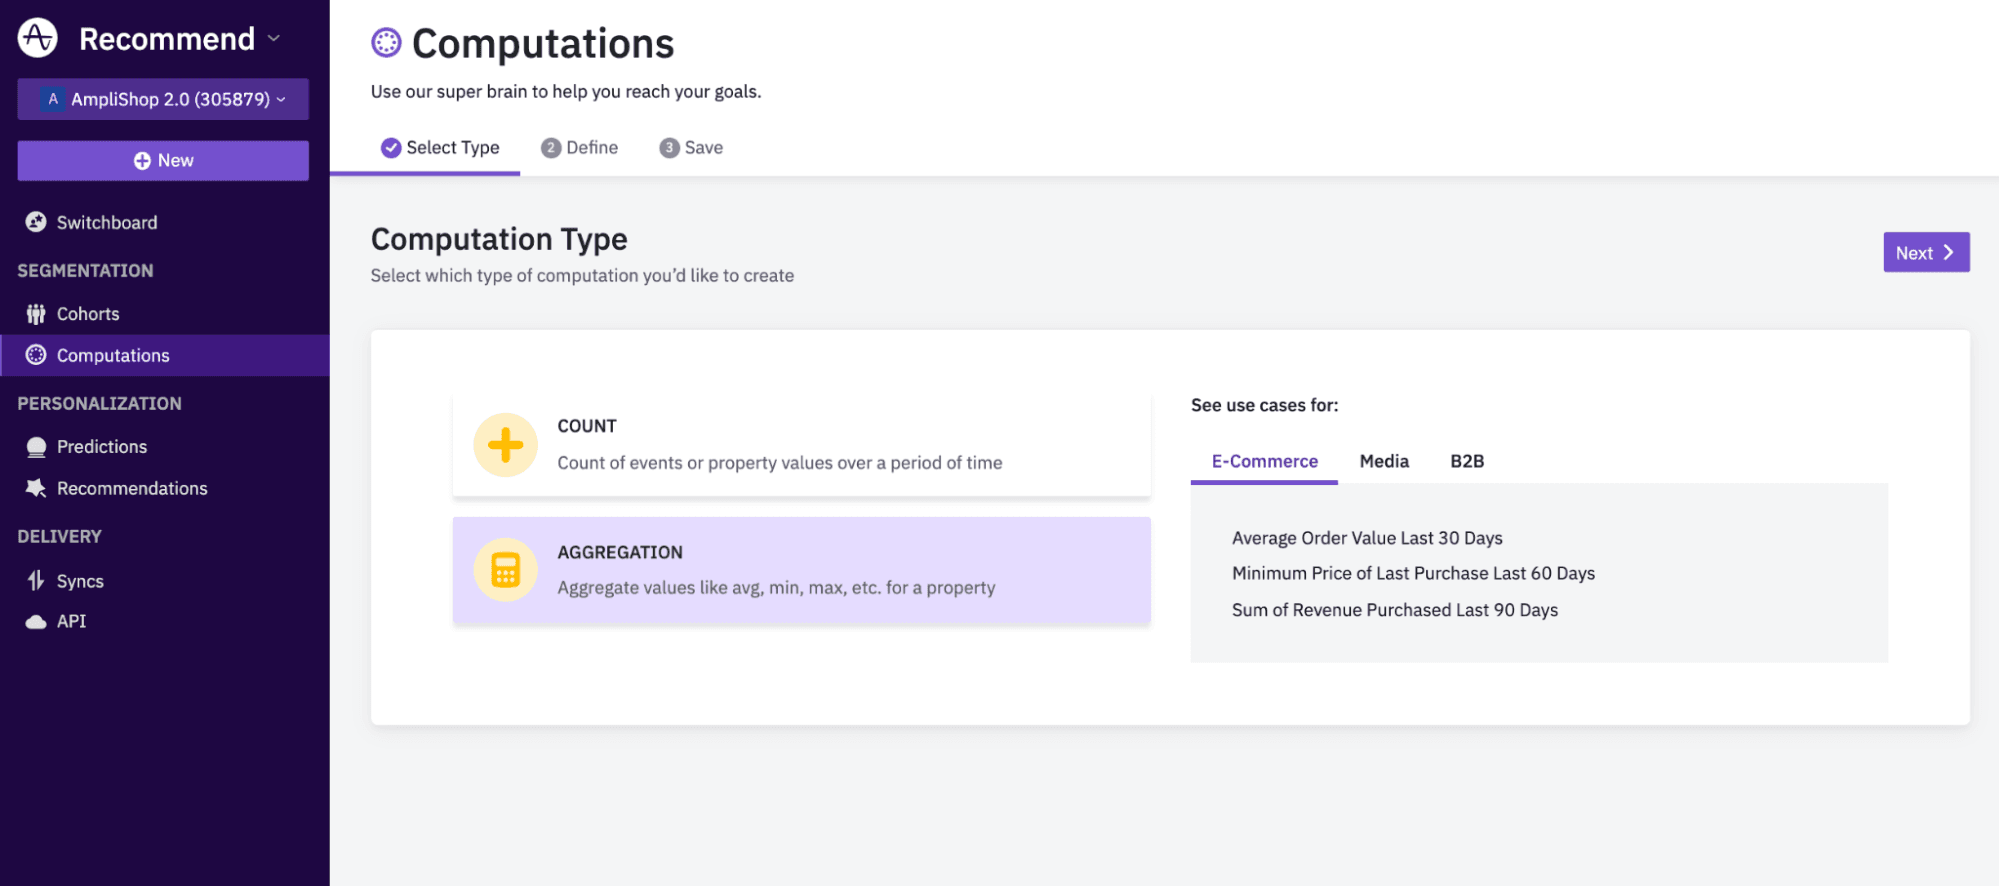Select the COUNT computation type card
The height and width of the screenshot is (887, 1999).
[800, 444]
